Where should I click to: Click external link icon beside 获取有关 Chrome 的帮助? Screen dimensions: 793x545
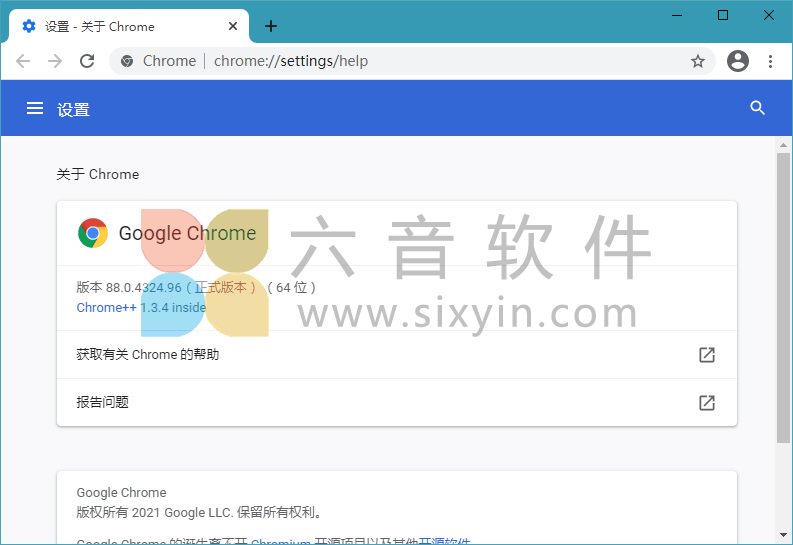[707, 355]
